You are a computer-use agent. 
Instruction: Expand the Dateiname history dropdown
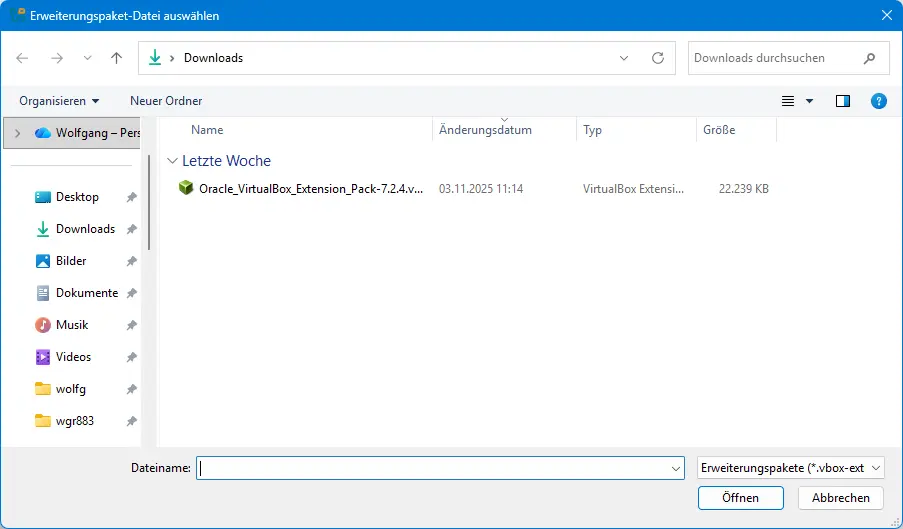pyautogui.click(x=676, y=469)
